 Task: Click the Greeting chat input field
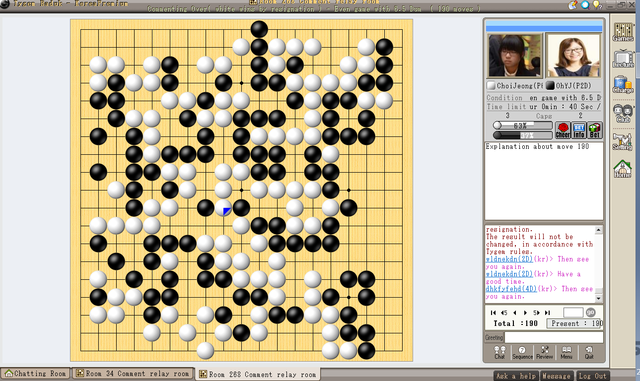pyautogui.click(x=554, y=337)
